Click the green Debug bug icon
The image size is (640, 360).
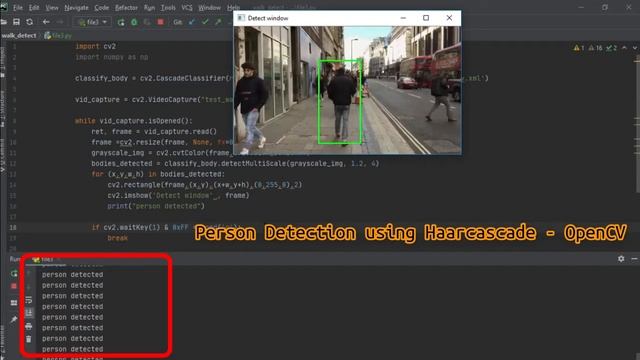coord(134,22)
